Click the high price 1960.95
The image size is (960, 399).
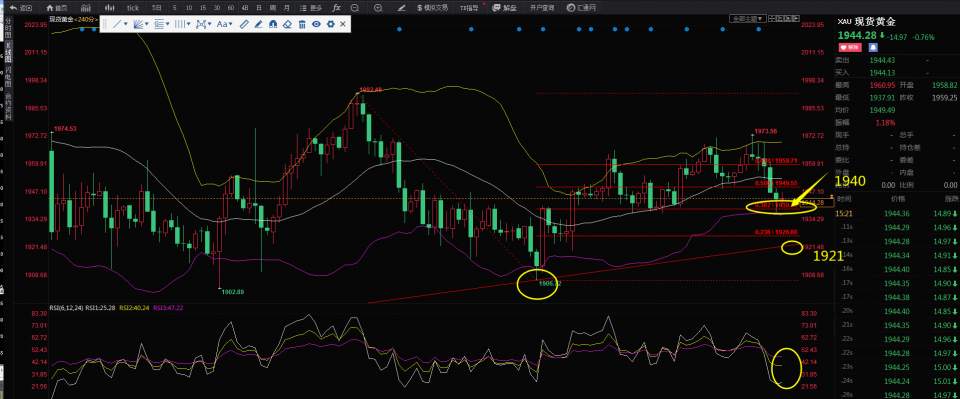[882, 84]
